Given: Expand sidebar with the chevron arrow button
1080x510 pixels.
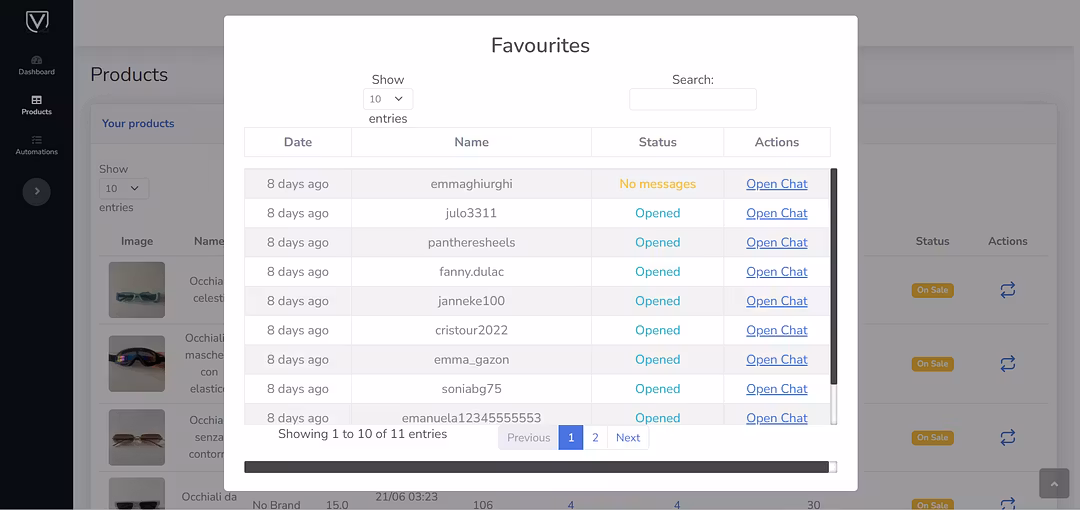Looking at the screenshot, I should [37, 191].
